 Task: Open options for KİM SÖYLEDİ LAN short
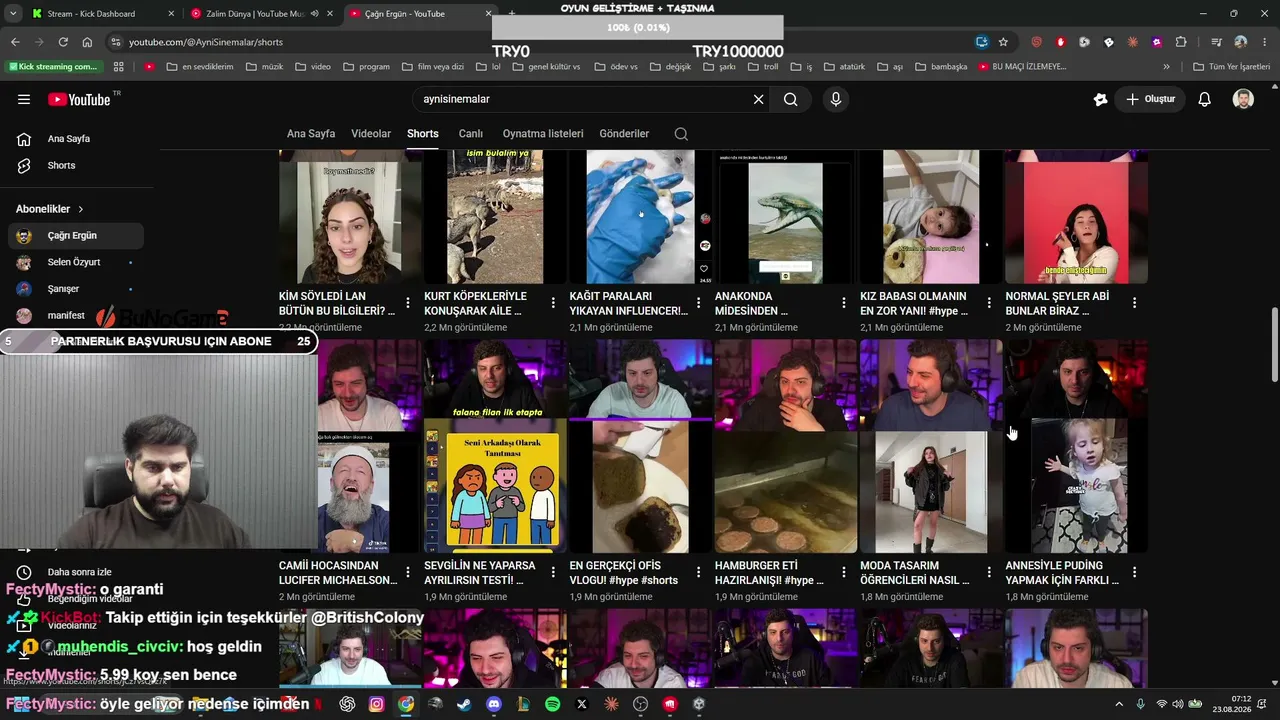tap(408, 303)
